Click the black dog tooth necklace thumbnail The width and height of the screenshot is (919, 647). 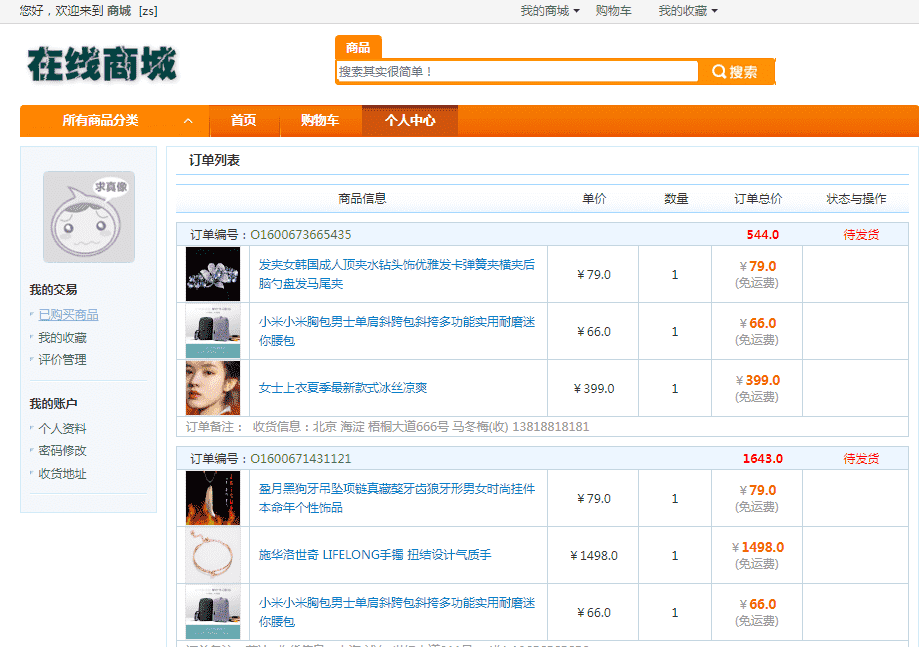coord(213,498)
